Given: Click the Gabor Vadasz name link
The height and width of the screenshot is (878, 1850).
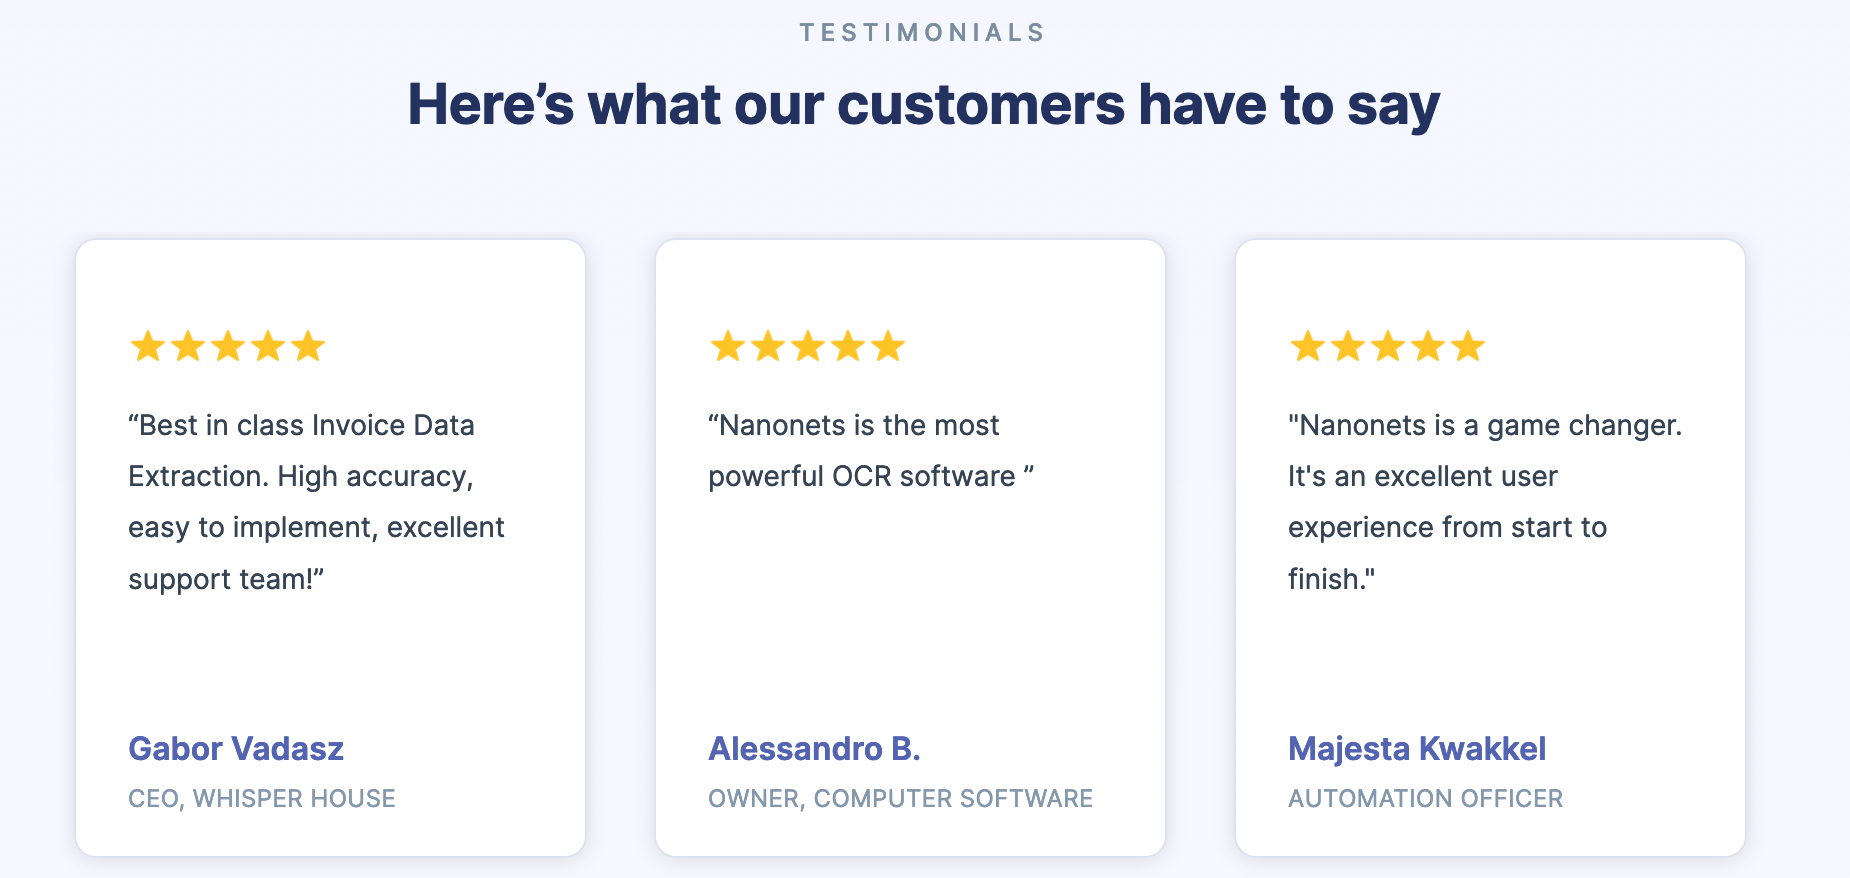Looking at the screenshot, I should 236,749.
